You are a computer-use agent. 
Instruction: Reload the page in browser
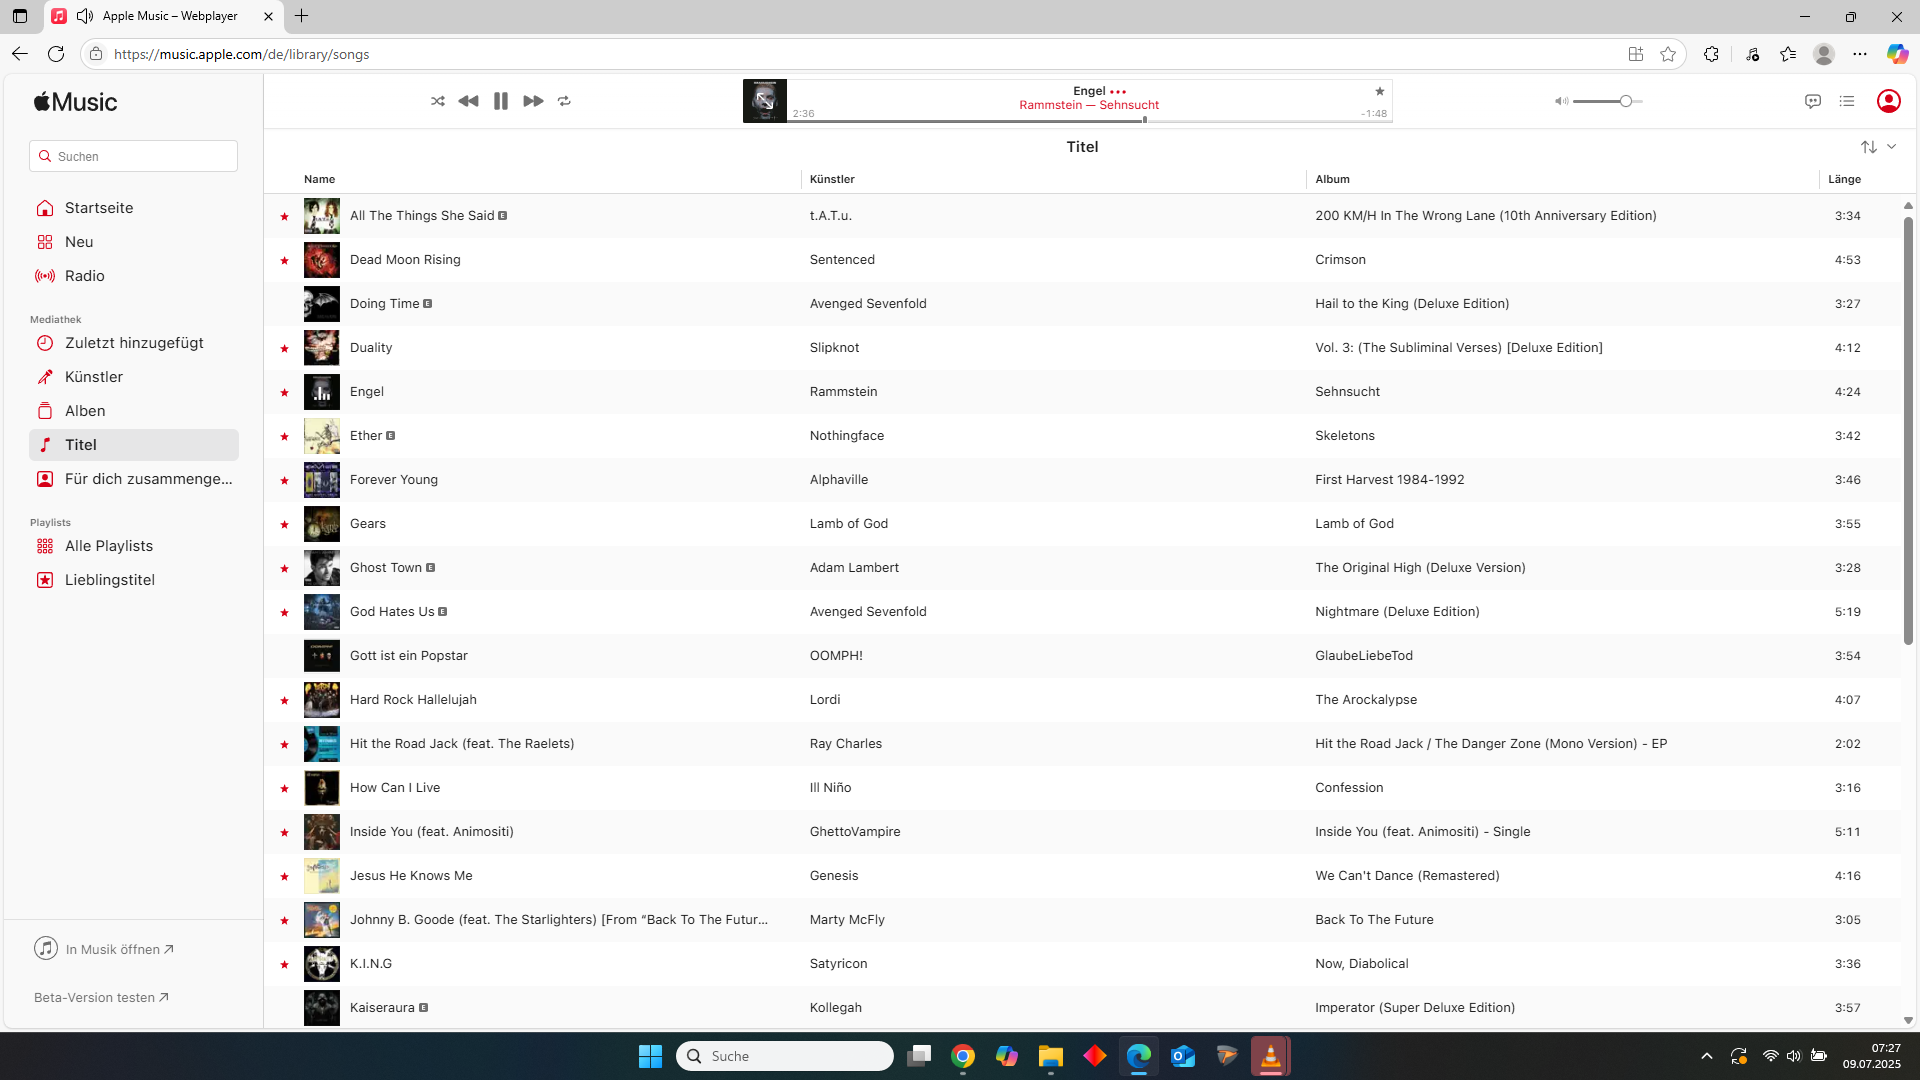[56, 54]
